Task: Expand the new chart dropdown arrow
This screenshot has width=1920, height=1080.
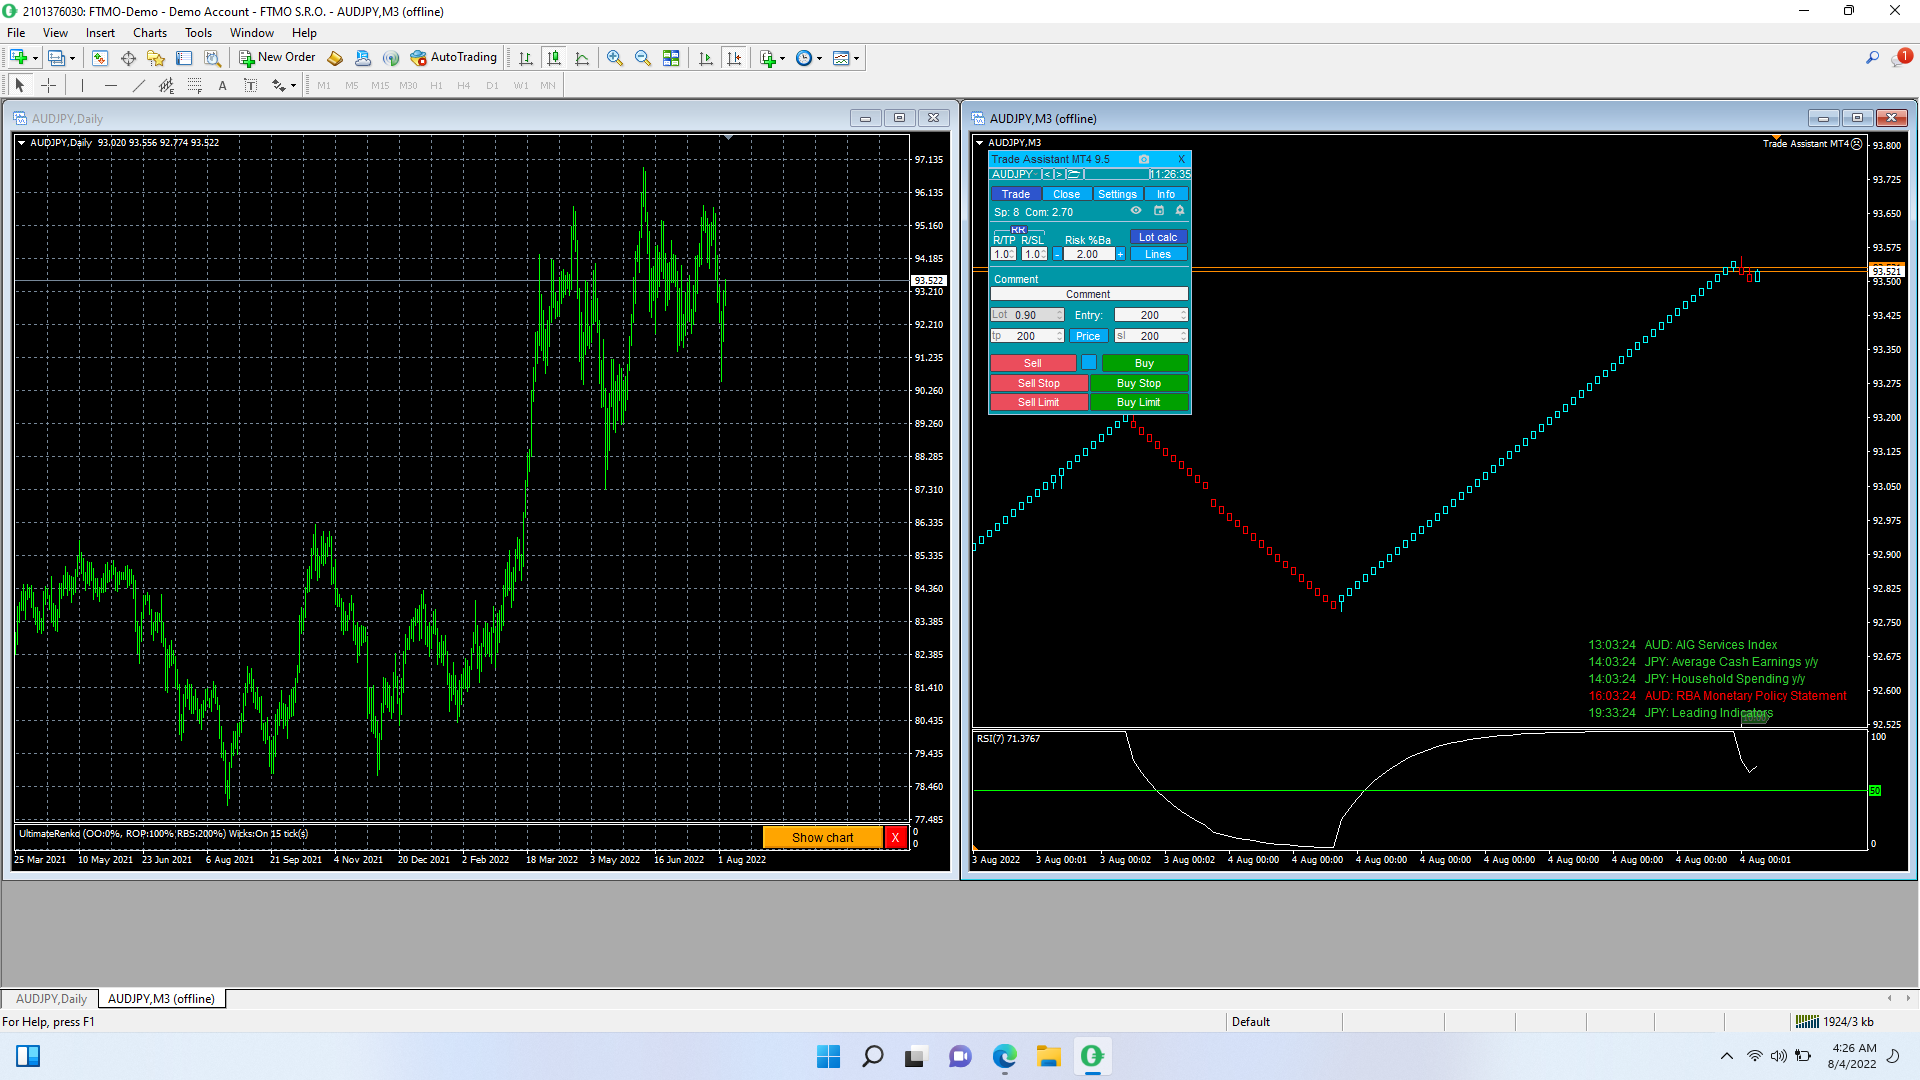Action: 36,58
